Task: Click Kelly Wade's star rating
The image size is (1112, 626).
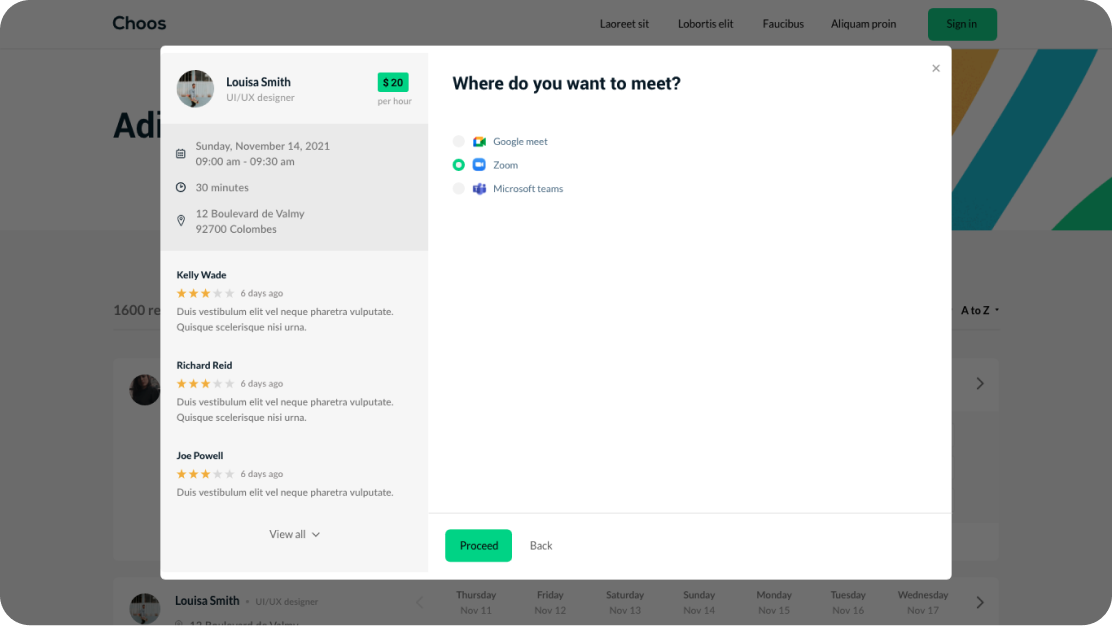Action: point(205,294)
